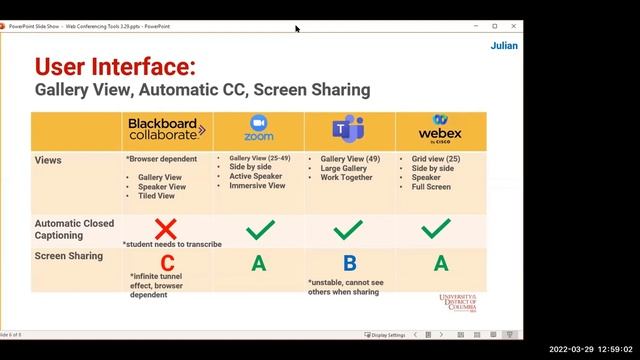The width and height of the screenshot is (640, 360).
Task: Click the blue B screen sharing grade
Action: tap(350, 263)
